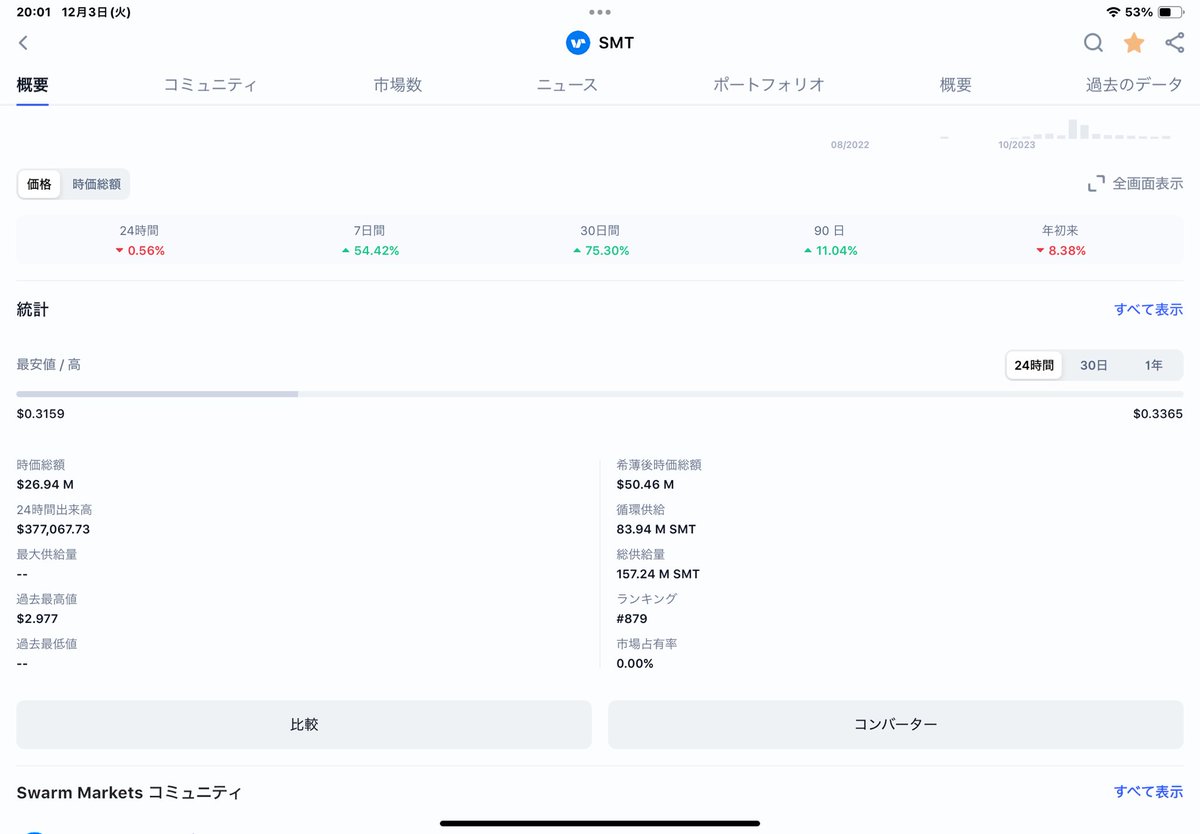Tap the status bar clock 20:01
The height and width of the screenshot is (834, 1200).
(x=33, y=12)
